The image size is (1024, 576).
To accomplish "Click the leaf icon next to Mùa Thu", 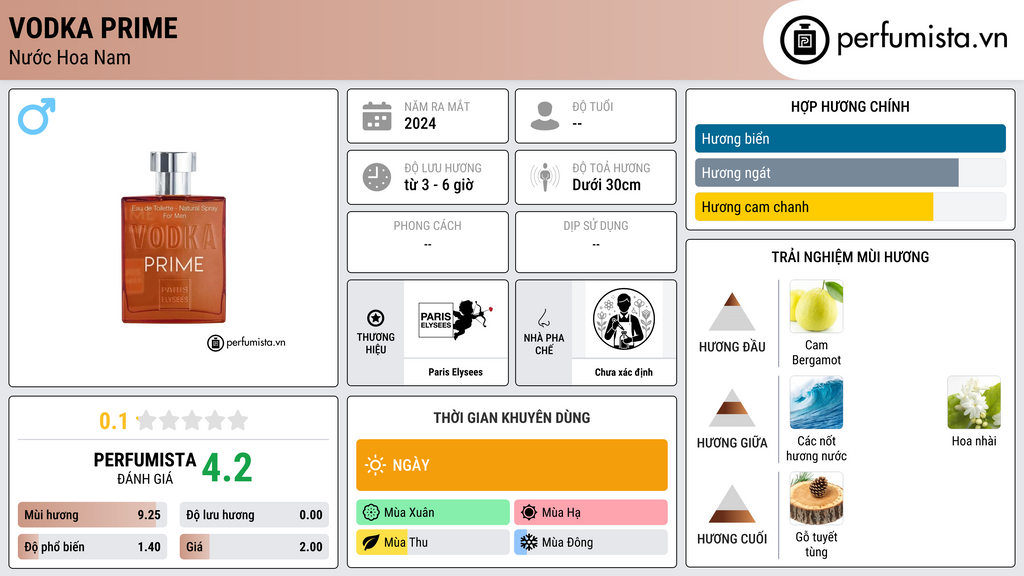I will pyautogui.click(x=371, y=542).
